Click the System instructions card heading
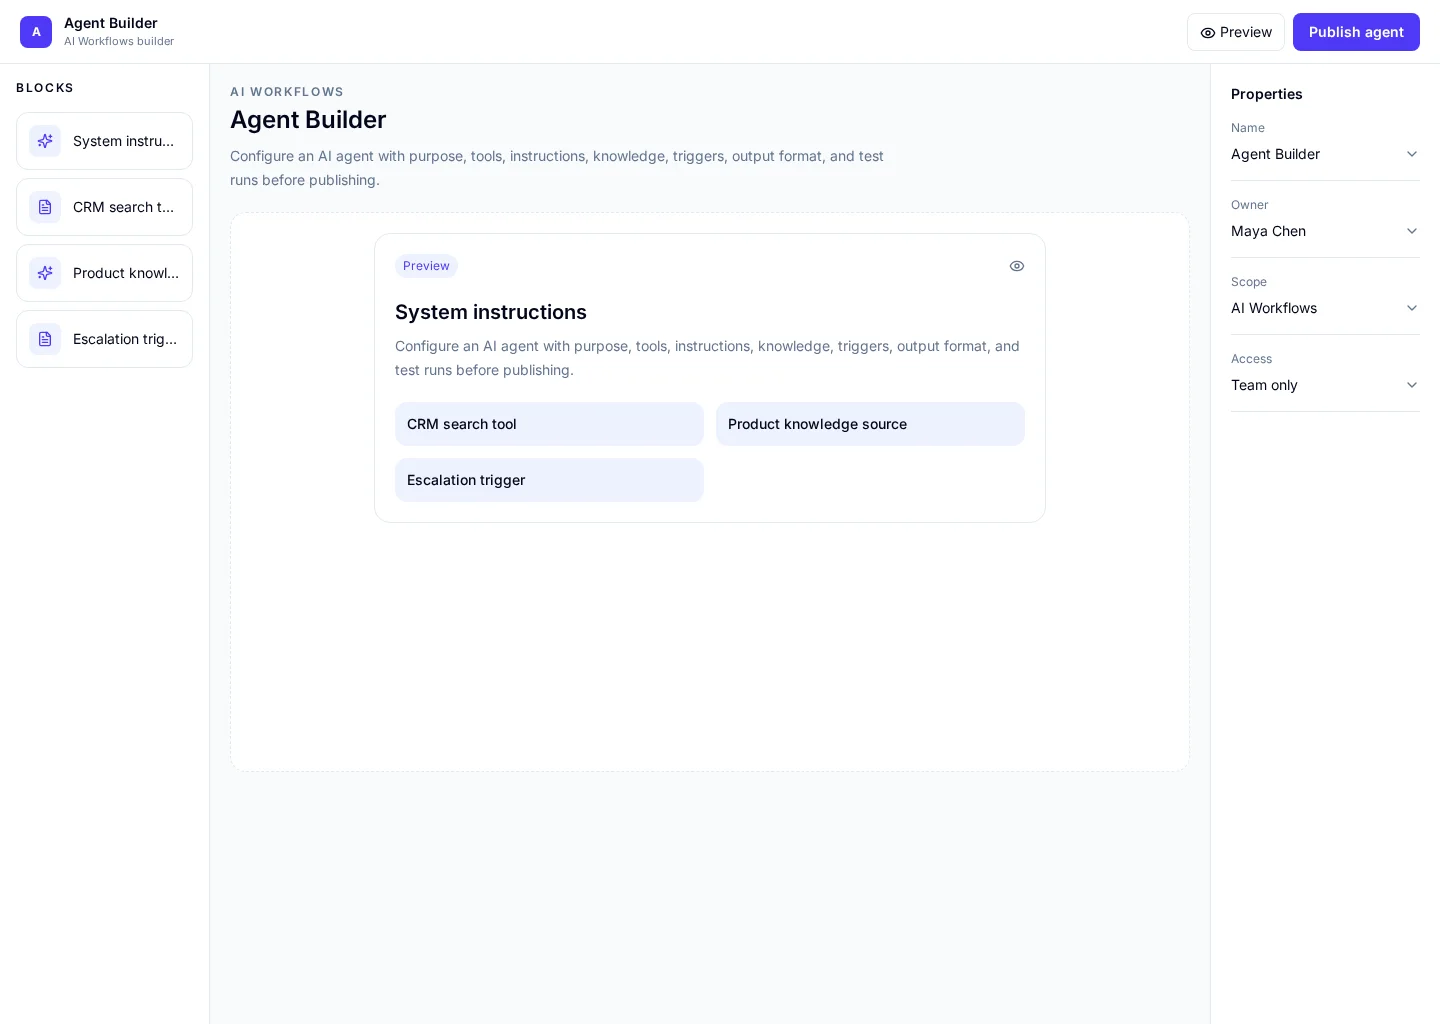Image resolution: width=1440 pixels, height=1024 pixels. (491, 312)
